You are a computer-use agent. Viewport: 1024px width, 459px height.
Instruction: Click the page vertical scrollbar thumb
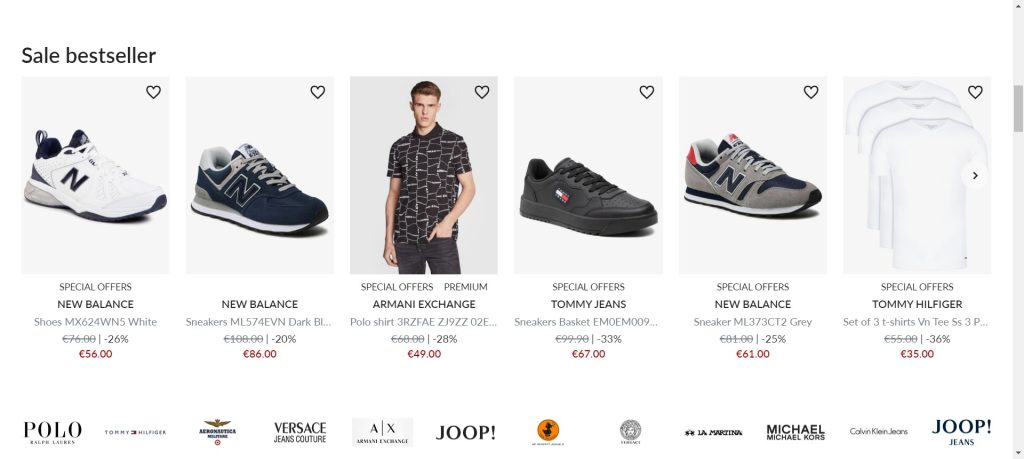(x=1018, y=108)
